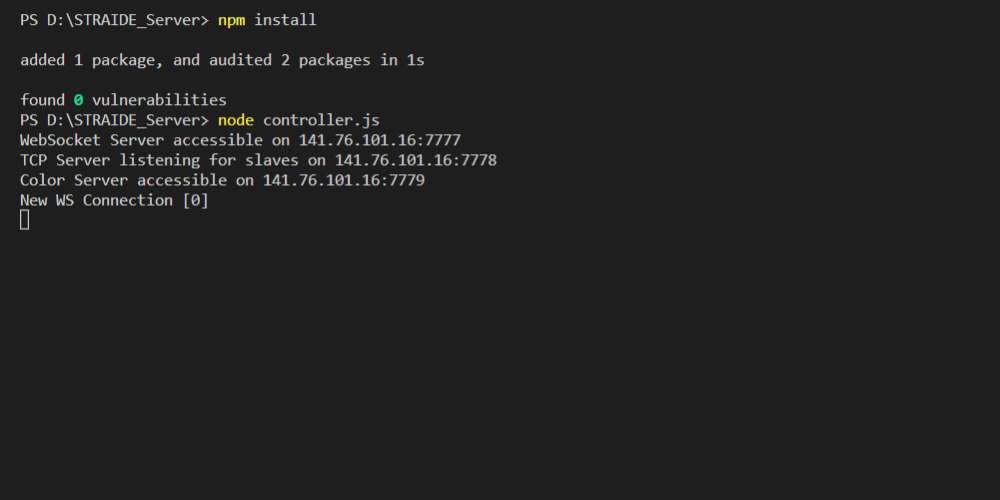Click the word install after npm
Image resolution: width=1000 pixels, height=500 pixels.
pyautogui.click(x=285, y=20)
